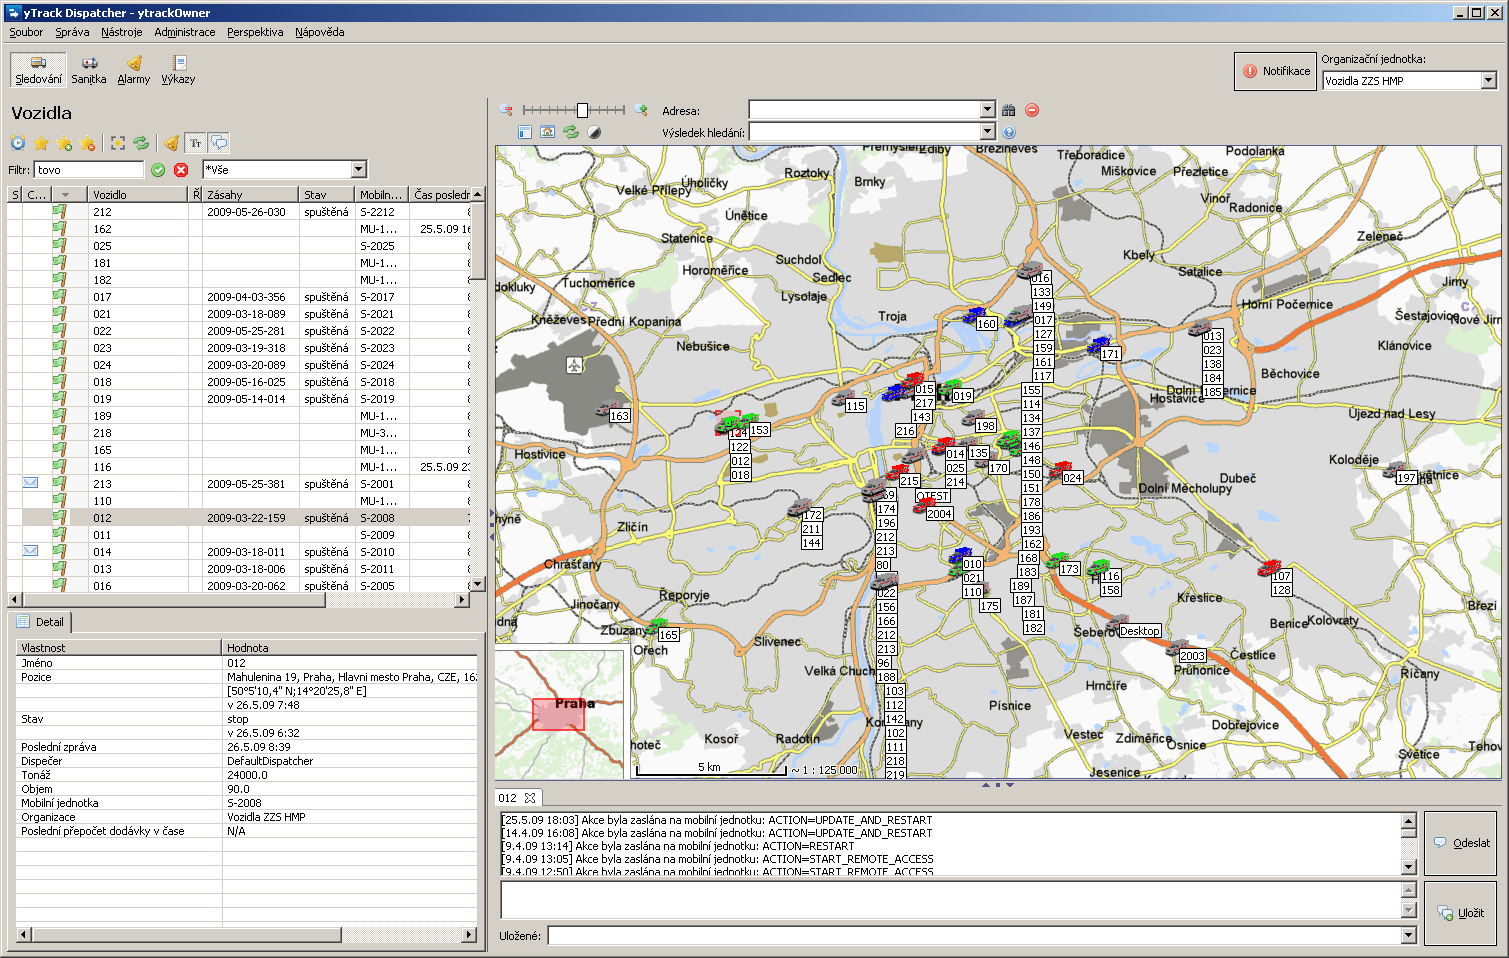The height and width of the screenshot is (958, 1509).
Task: Click the star with green plus icon
Action: 65,143
